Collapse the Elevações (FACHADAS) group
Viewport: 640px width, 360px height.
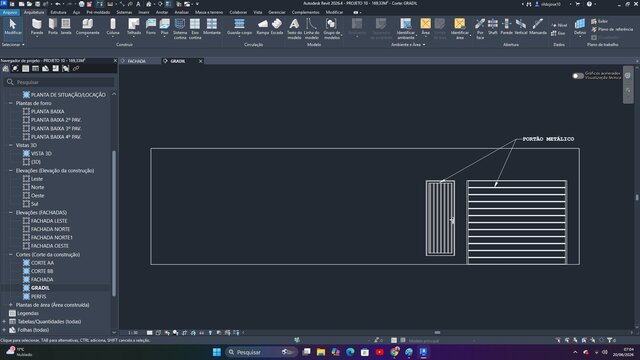(x=11, y=212)
